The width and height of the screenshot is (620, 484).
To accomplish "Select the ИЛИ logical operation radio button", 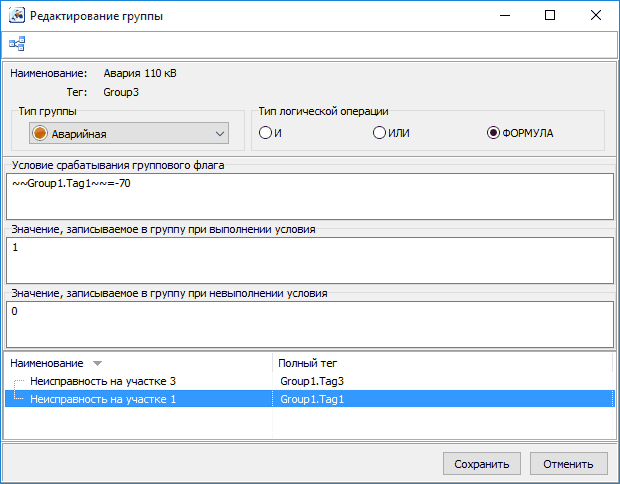I will point(380,133).
